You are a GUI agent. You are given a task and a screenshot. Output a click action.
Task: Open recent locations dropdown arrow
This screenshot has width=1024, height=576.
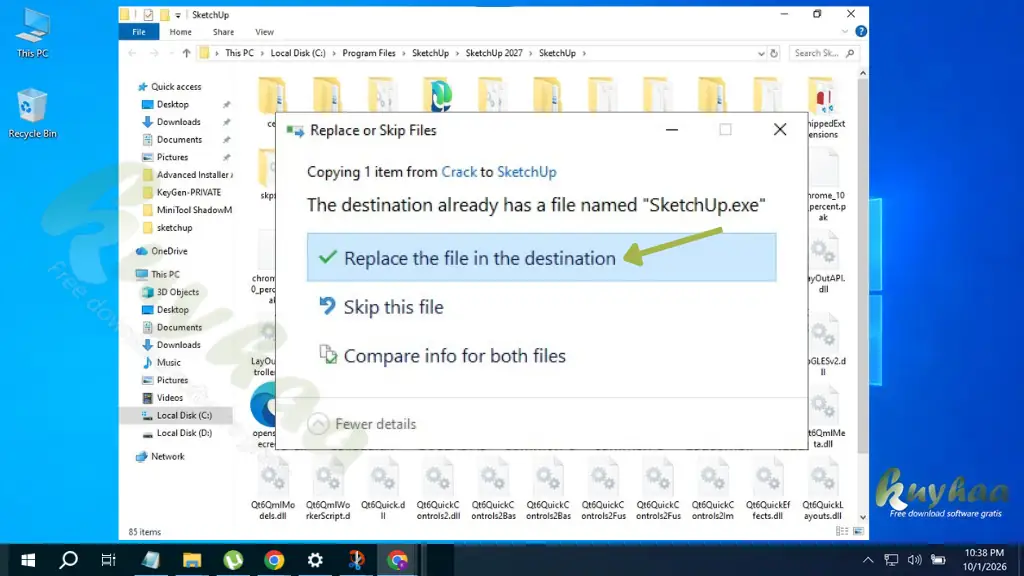coord(170,54)
